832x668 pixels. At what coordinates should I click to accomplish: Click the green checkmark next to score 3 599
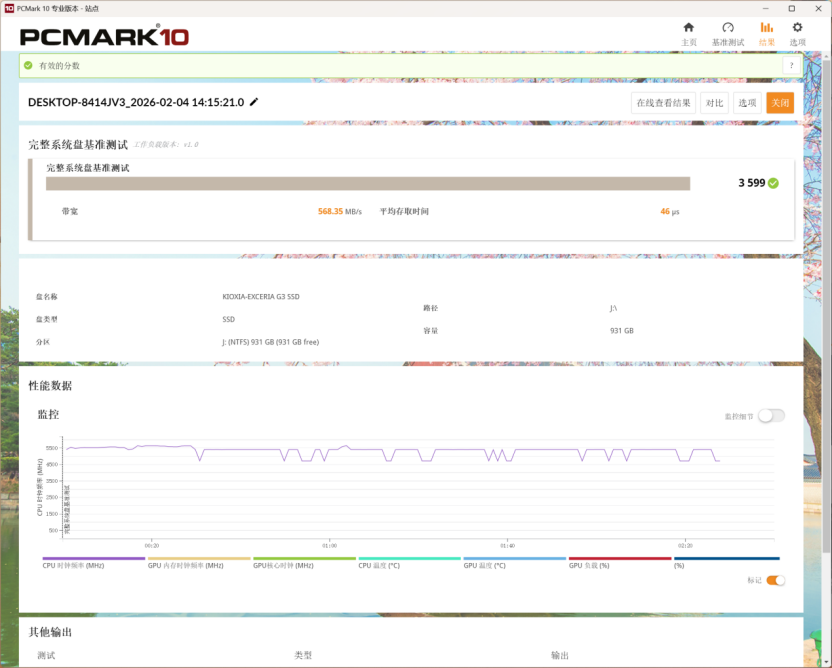[773, 183]
